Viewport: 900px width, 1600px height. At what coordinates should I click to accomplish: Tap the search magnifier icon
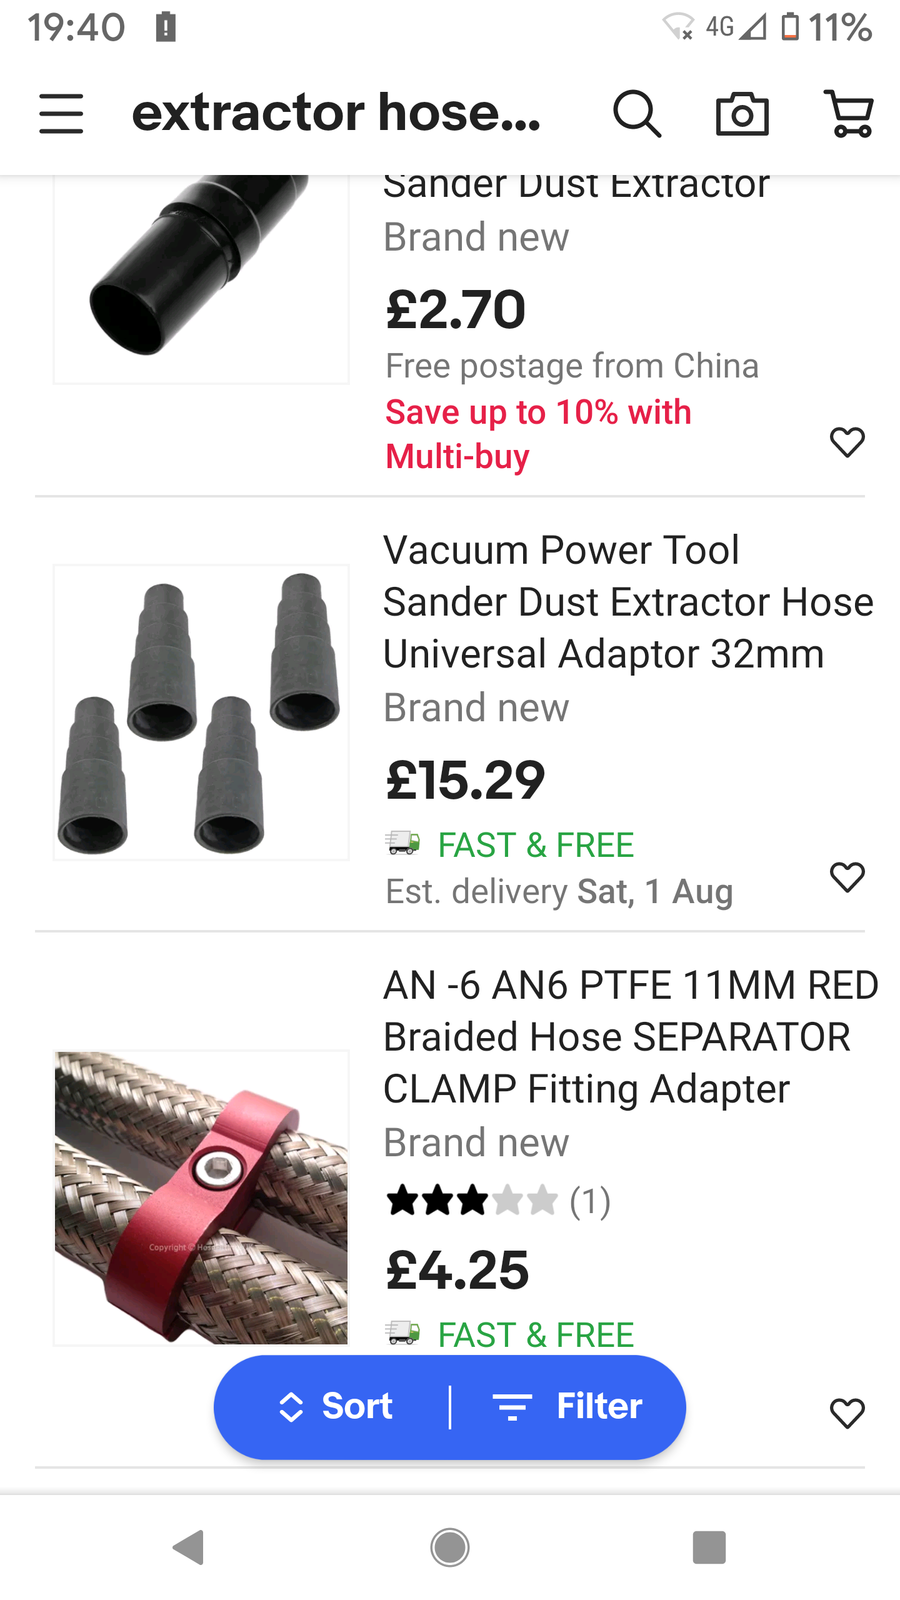coord(637,113)
